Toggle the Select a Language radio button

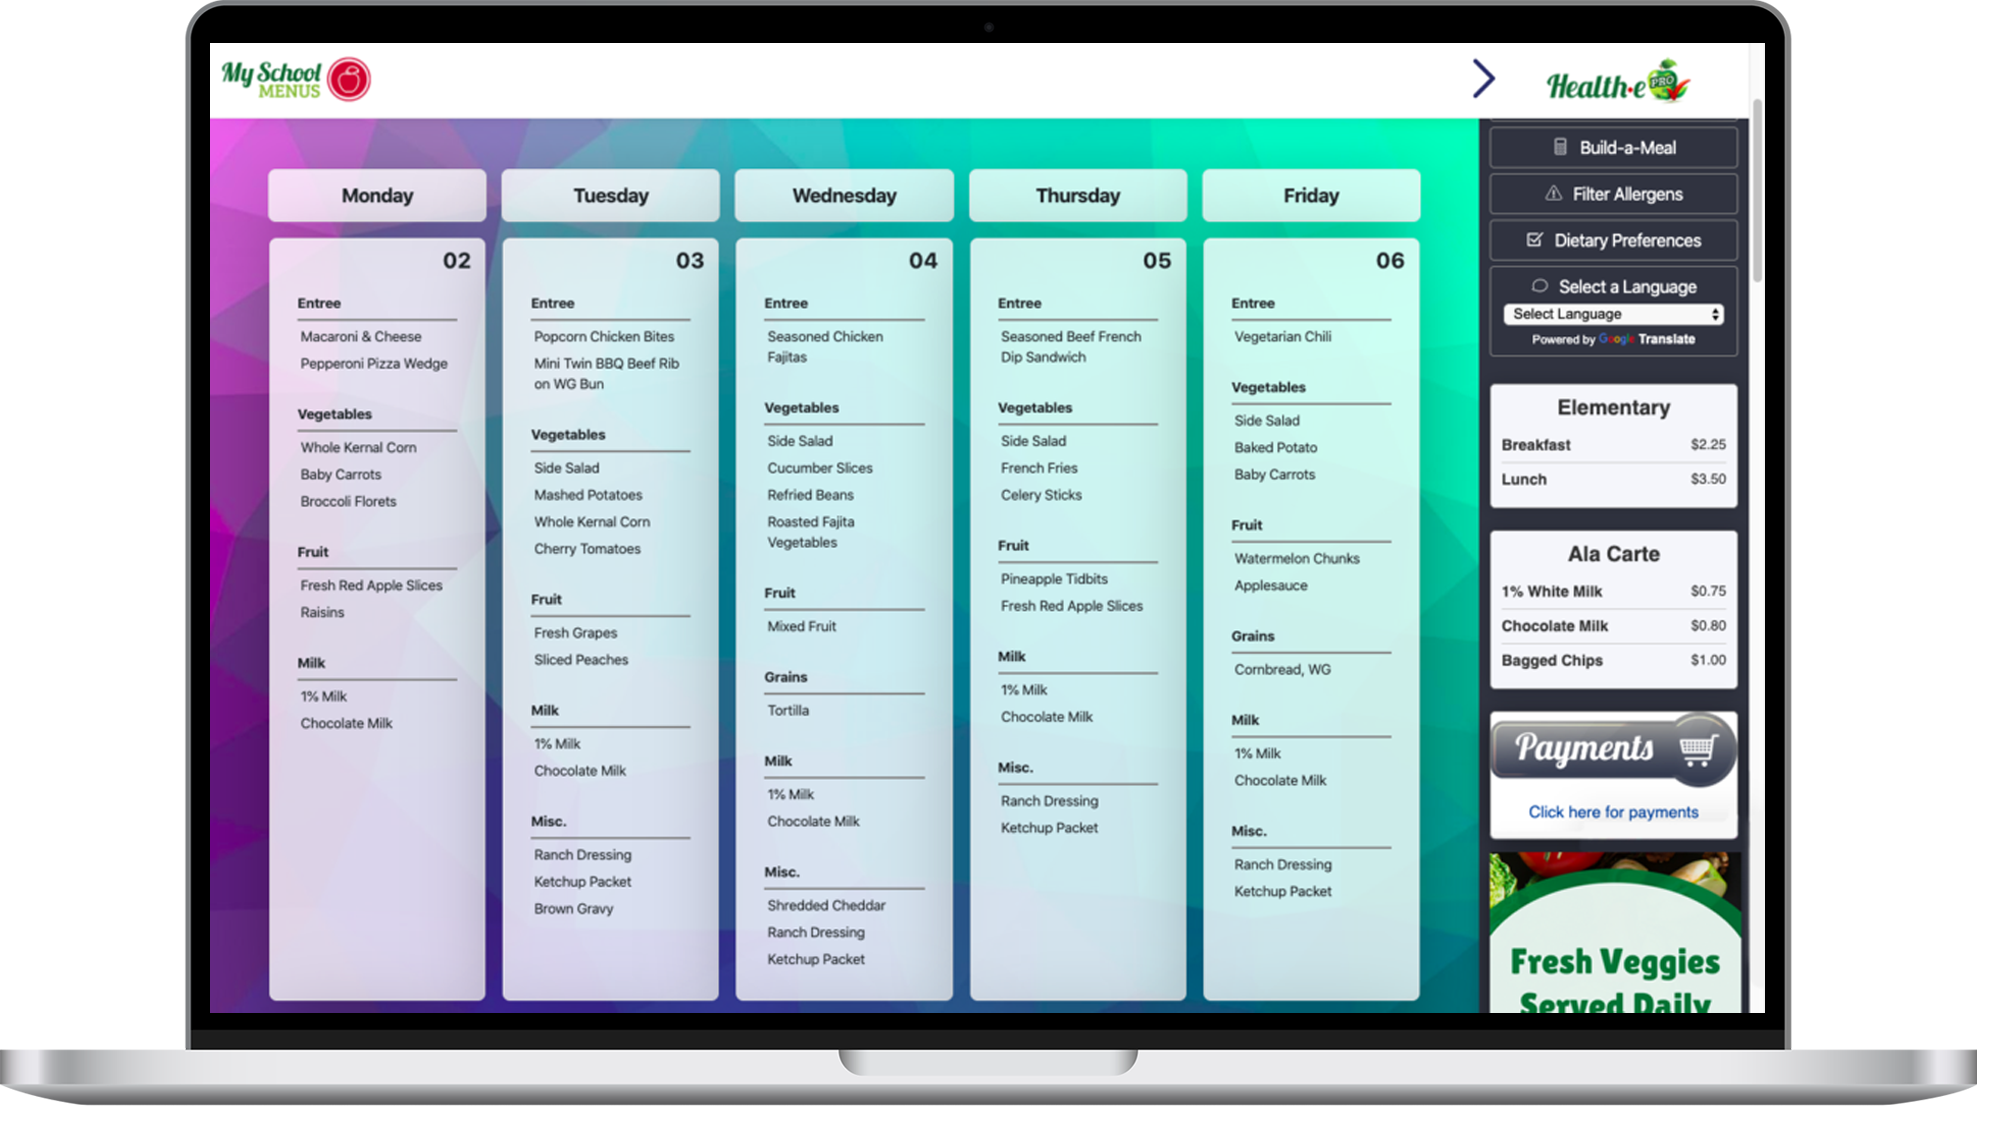tap(1538, 284)
